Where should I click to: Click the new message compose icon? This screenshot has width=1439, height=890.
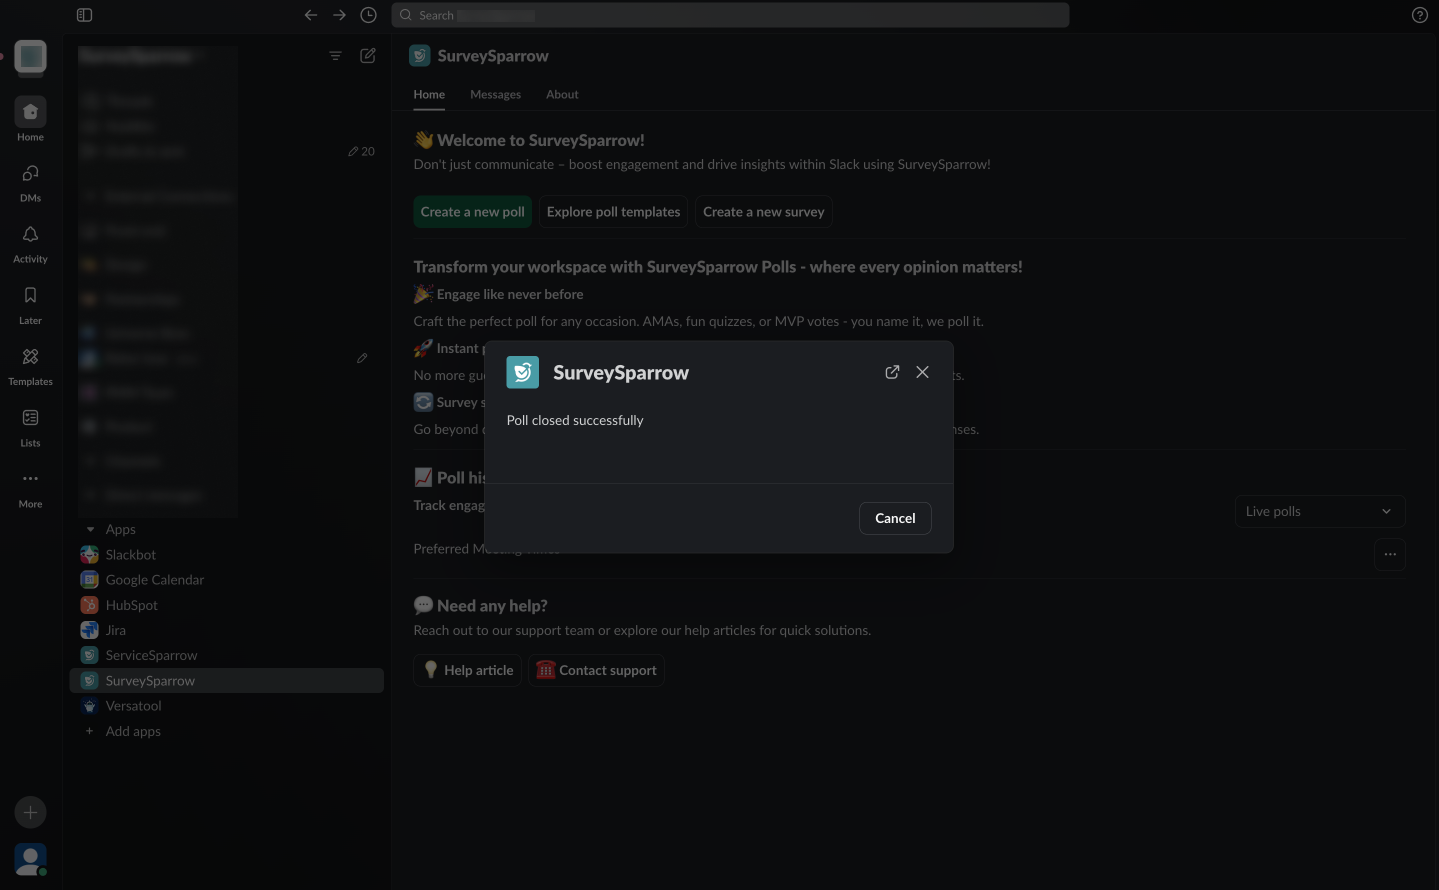(x=368, y=56)
